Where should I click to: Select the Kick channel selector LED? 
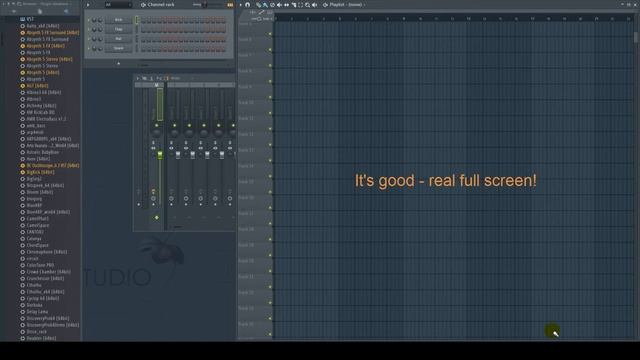coord(137,20)
